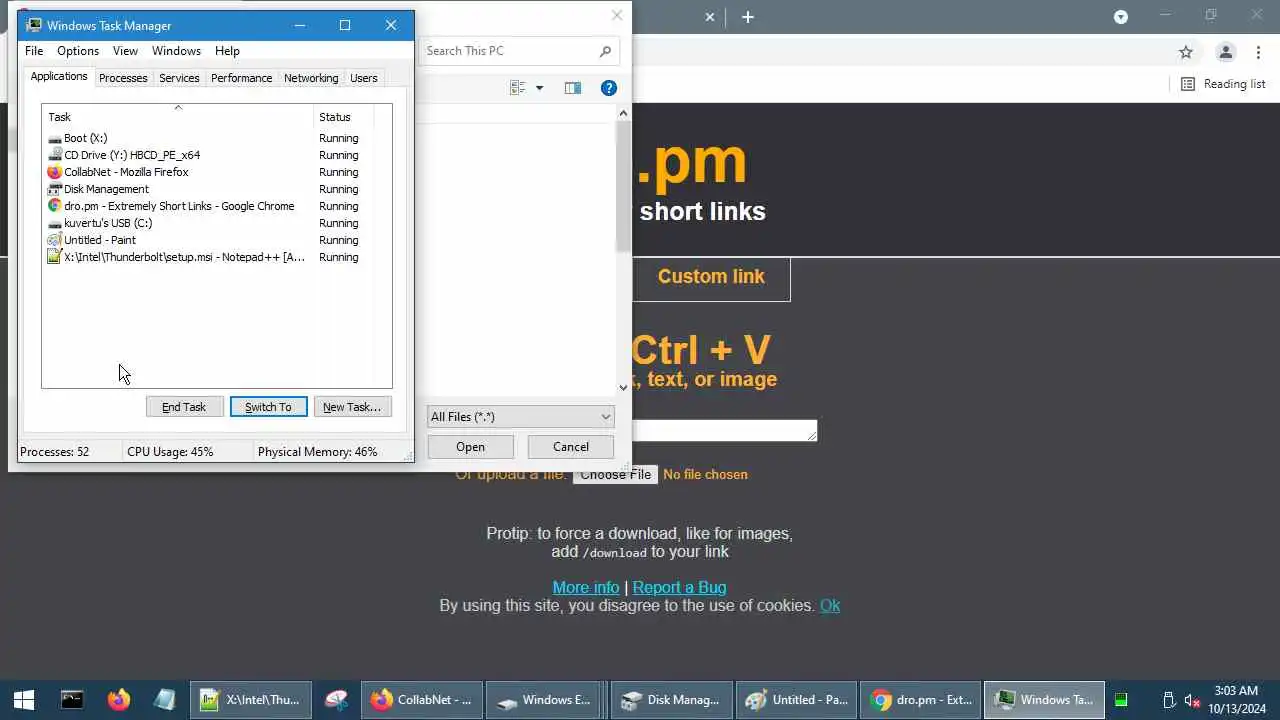Launch Command Prompt from the taskbar
The width and height of the screenshot is (1280, 720).
point(72,700)
